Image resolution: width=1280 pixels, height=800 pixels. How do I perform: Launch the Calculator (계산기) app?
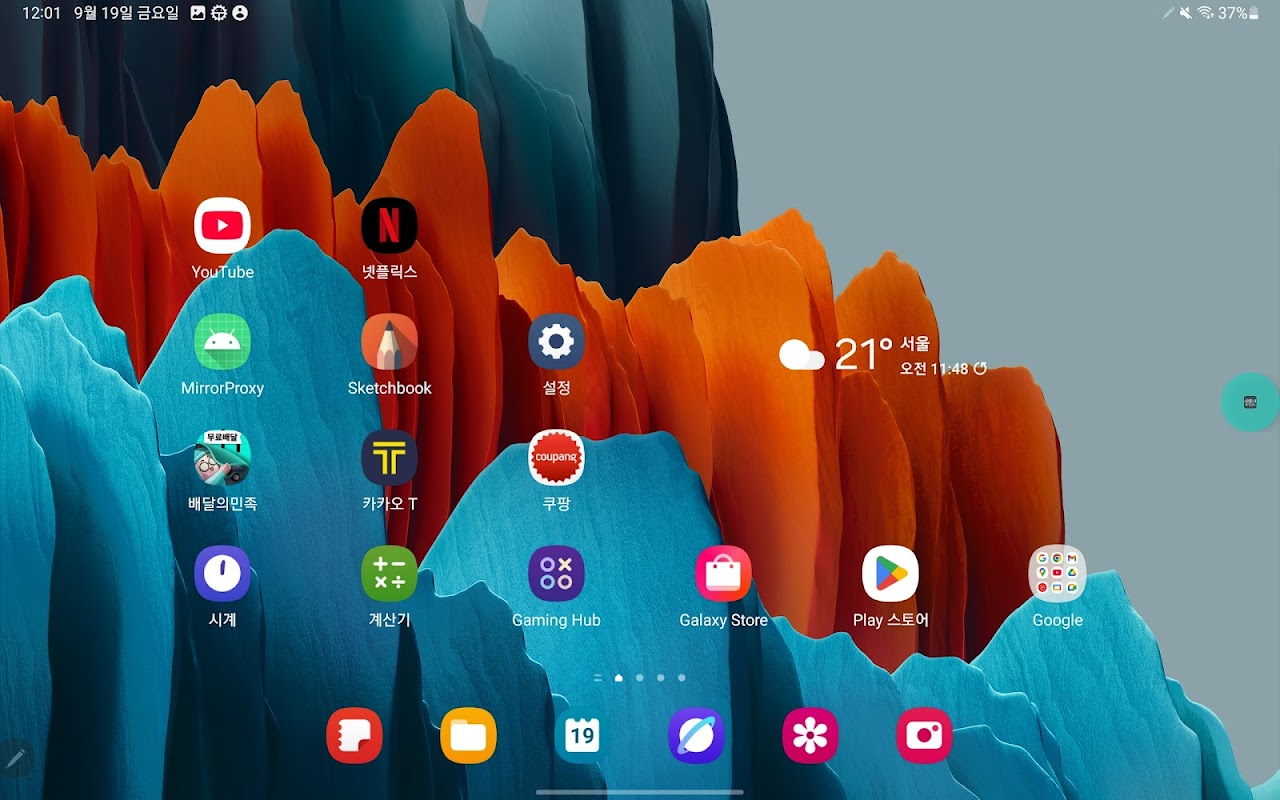point(389,574)
